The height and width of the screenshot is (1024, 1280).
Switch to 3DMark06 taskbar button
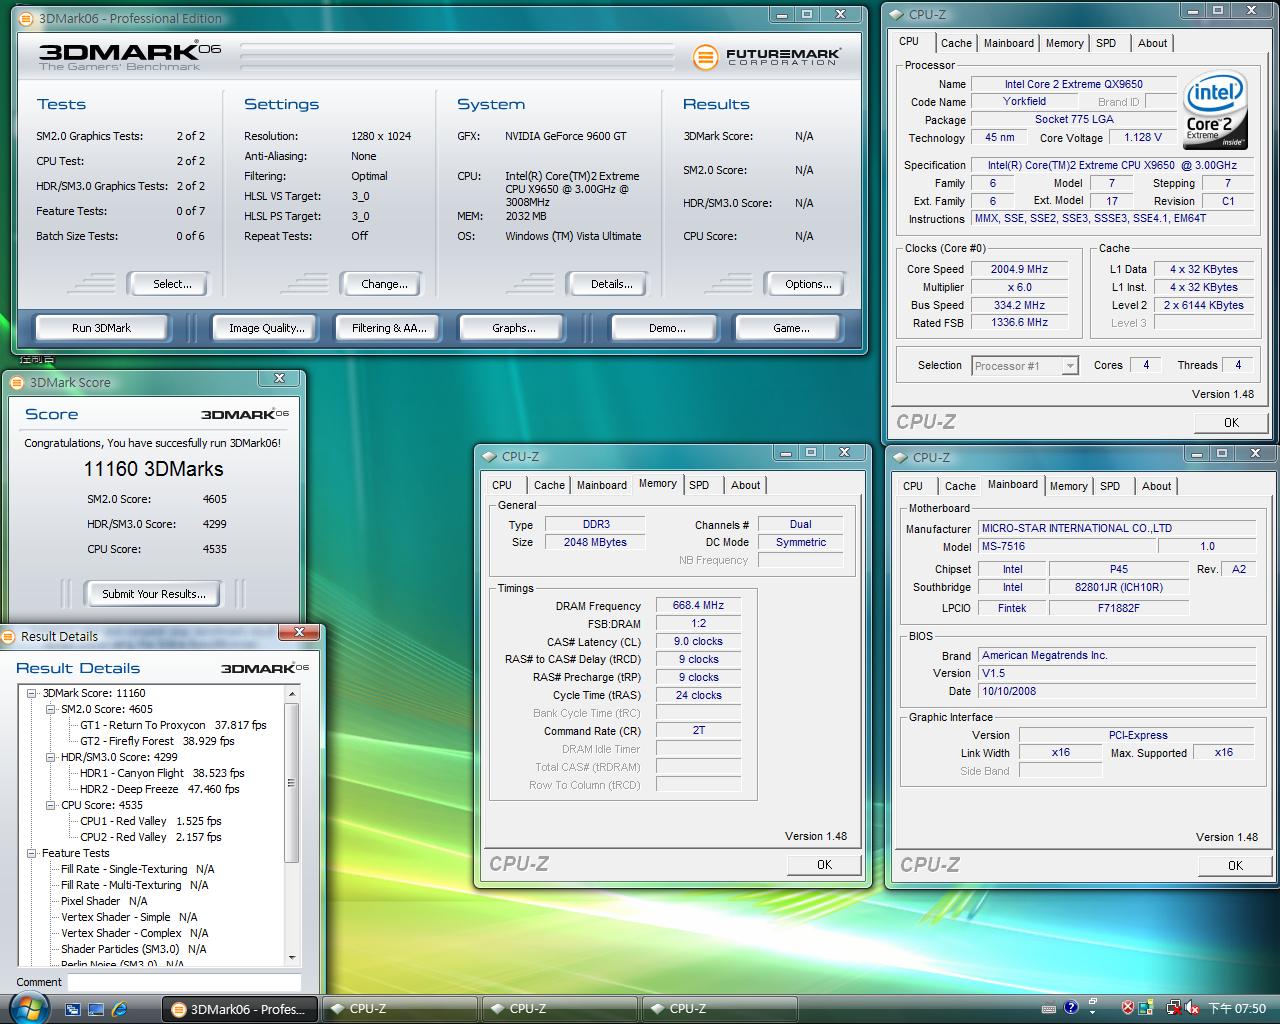(240, 1009)
